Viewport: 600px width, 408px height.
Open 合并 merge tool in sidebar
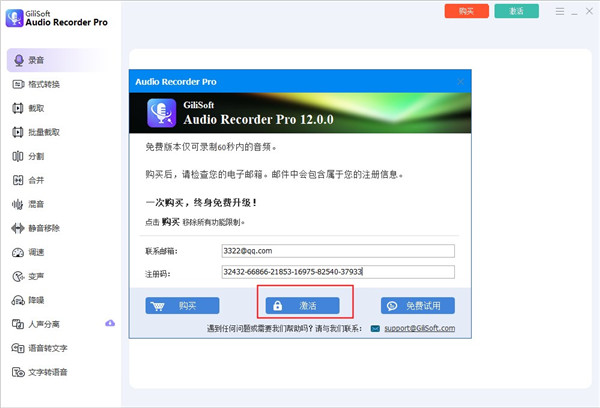pyautogui.click(x=28, y=180)
